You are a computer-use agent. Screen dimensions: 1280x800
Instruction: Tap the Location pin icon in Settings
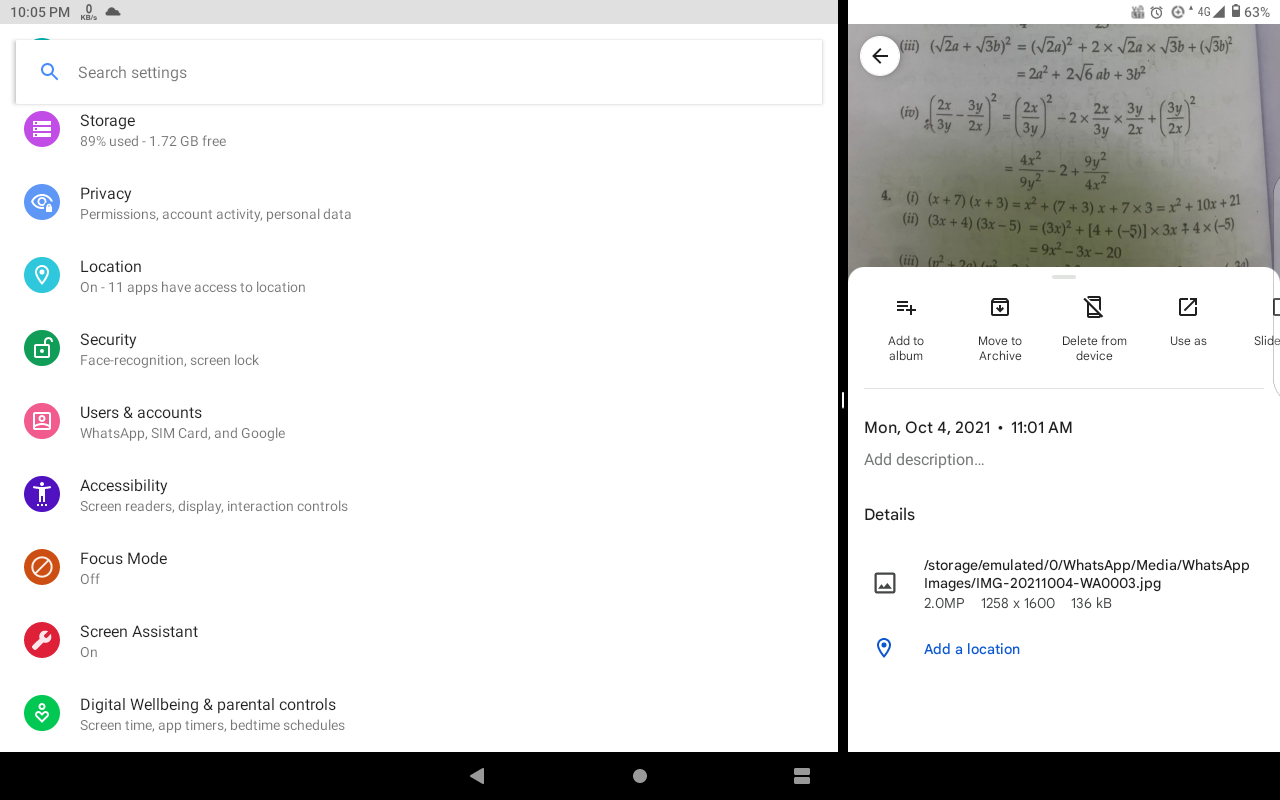tap(42, 275)
